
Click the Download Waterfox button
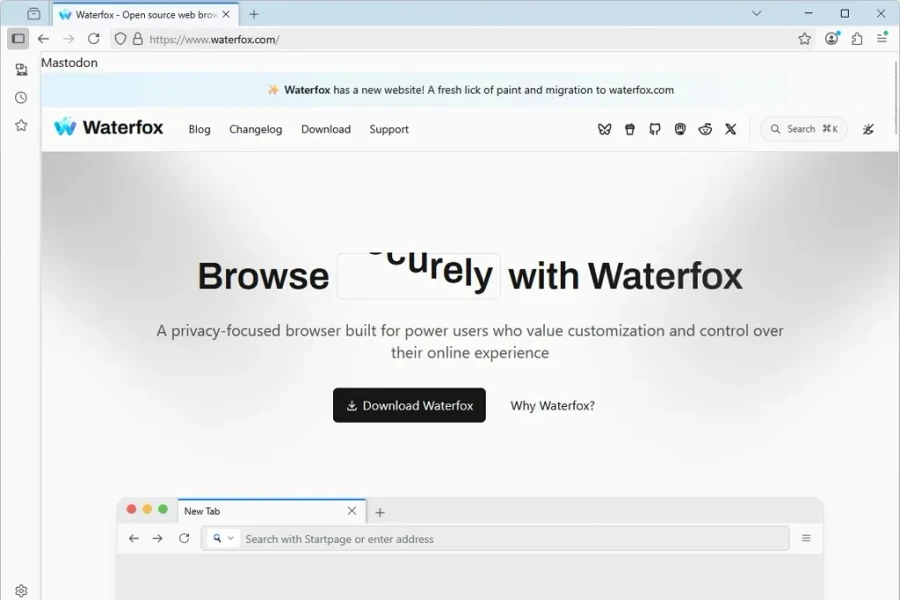(409, 405)
